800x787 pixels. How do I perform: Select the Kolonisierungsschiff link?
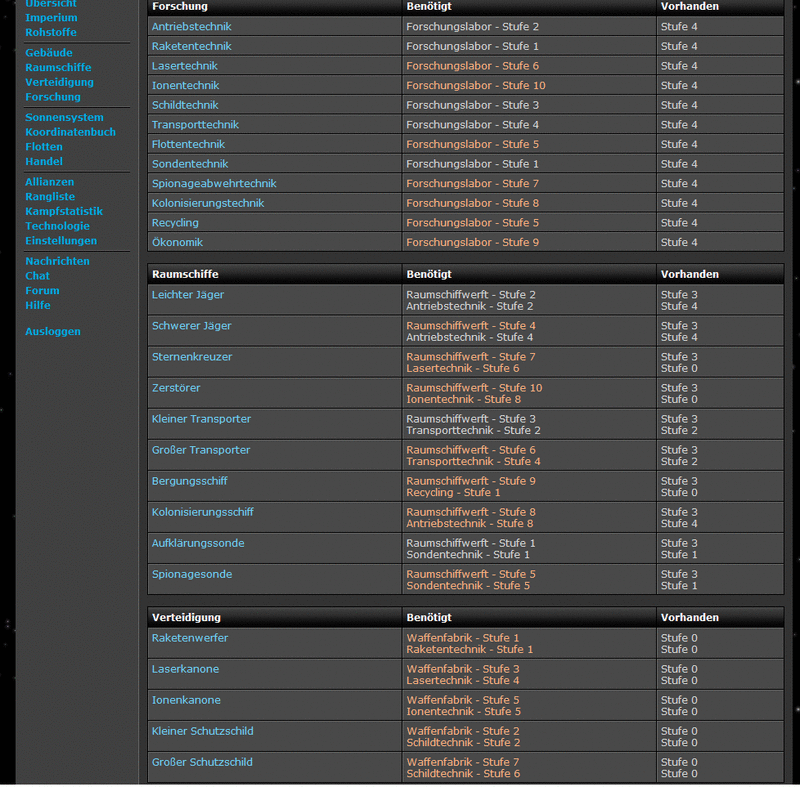pyautogui.click(x=202, y=512)
